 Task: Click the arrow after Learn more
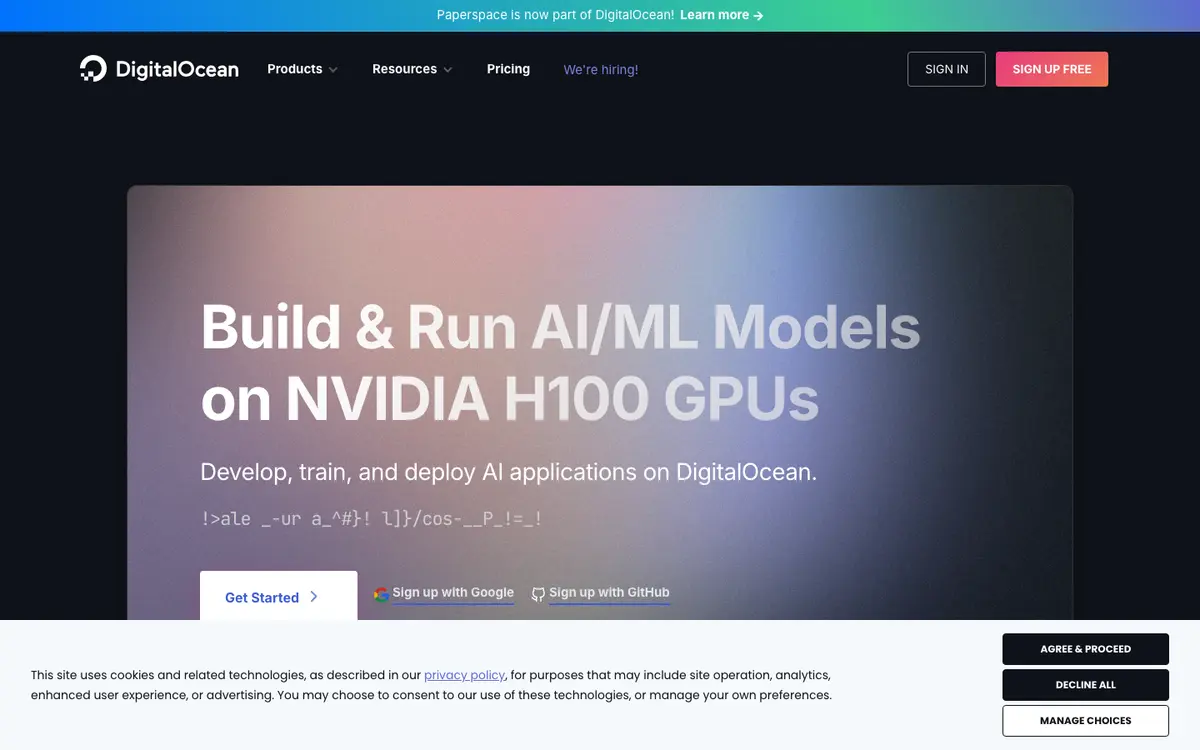[x=758, y=15]
